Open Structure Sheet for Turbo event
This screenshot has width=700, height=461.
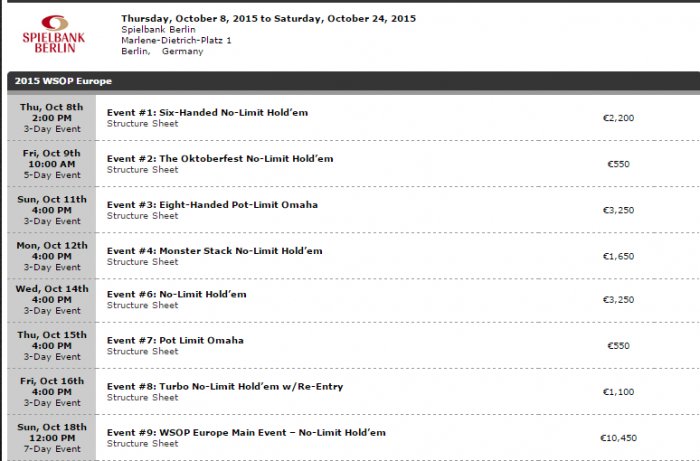point(142,398)
